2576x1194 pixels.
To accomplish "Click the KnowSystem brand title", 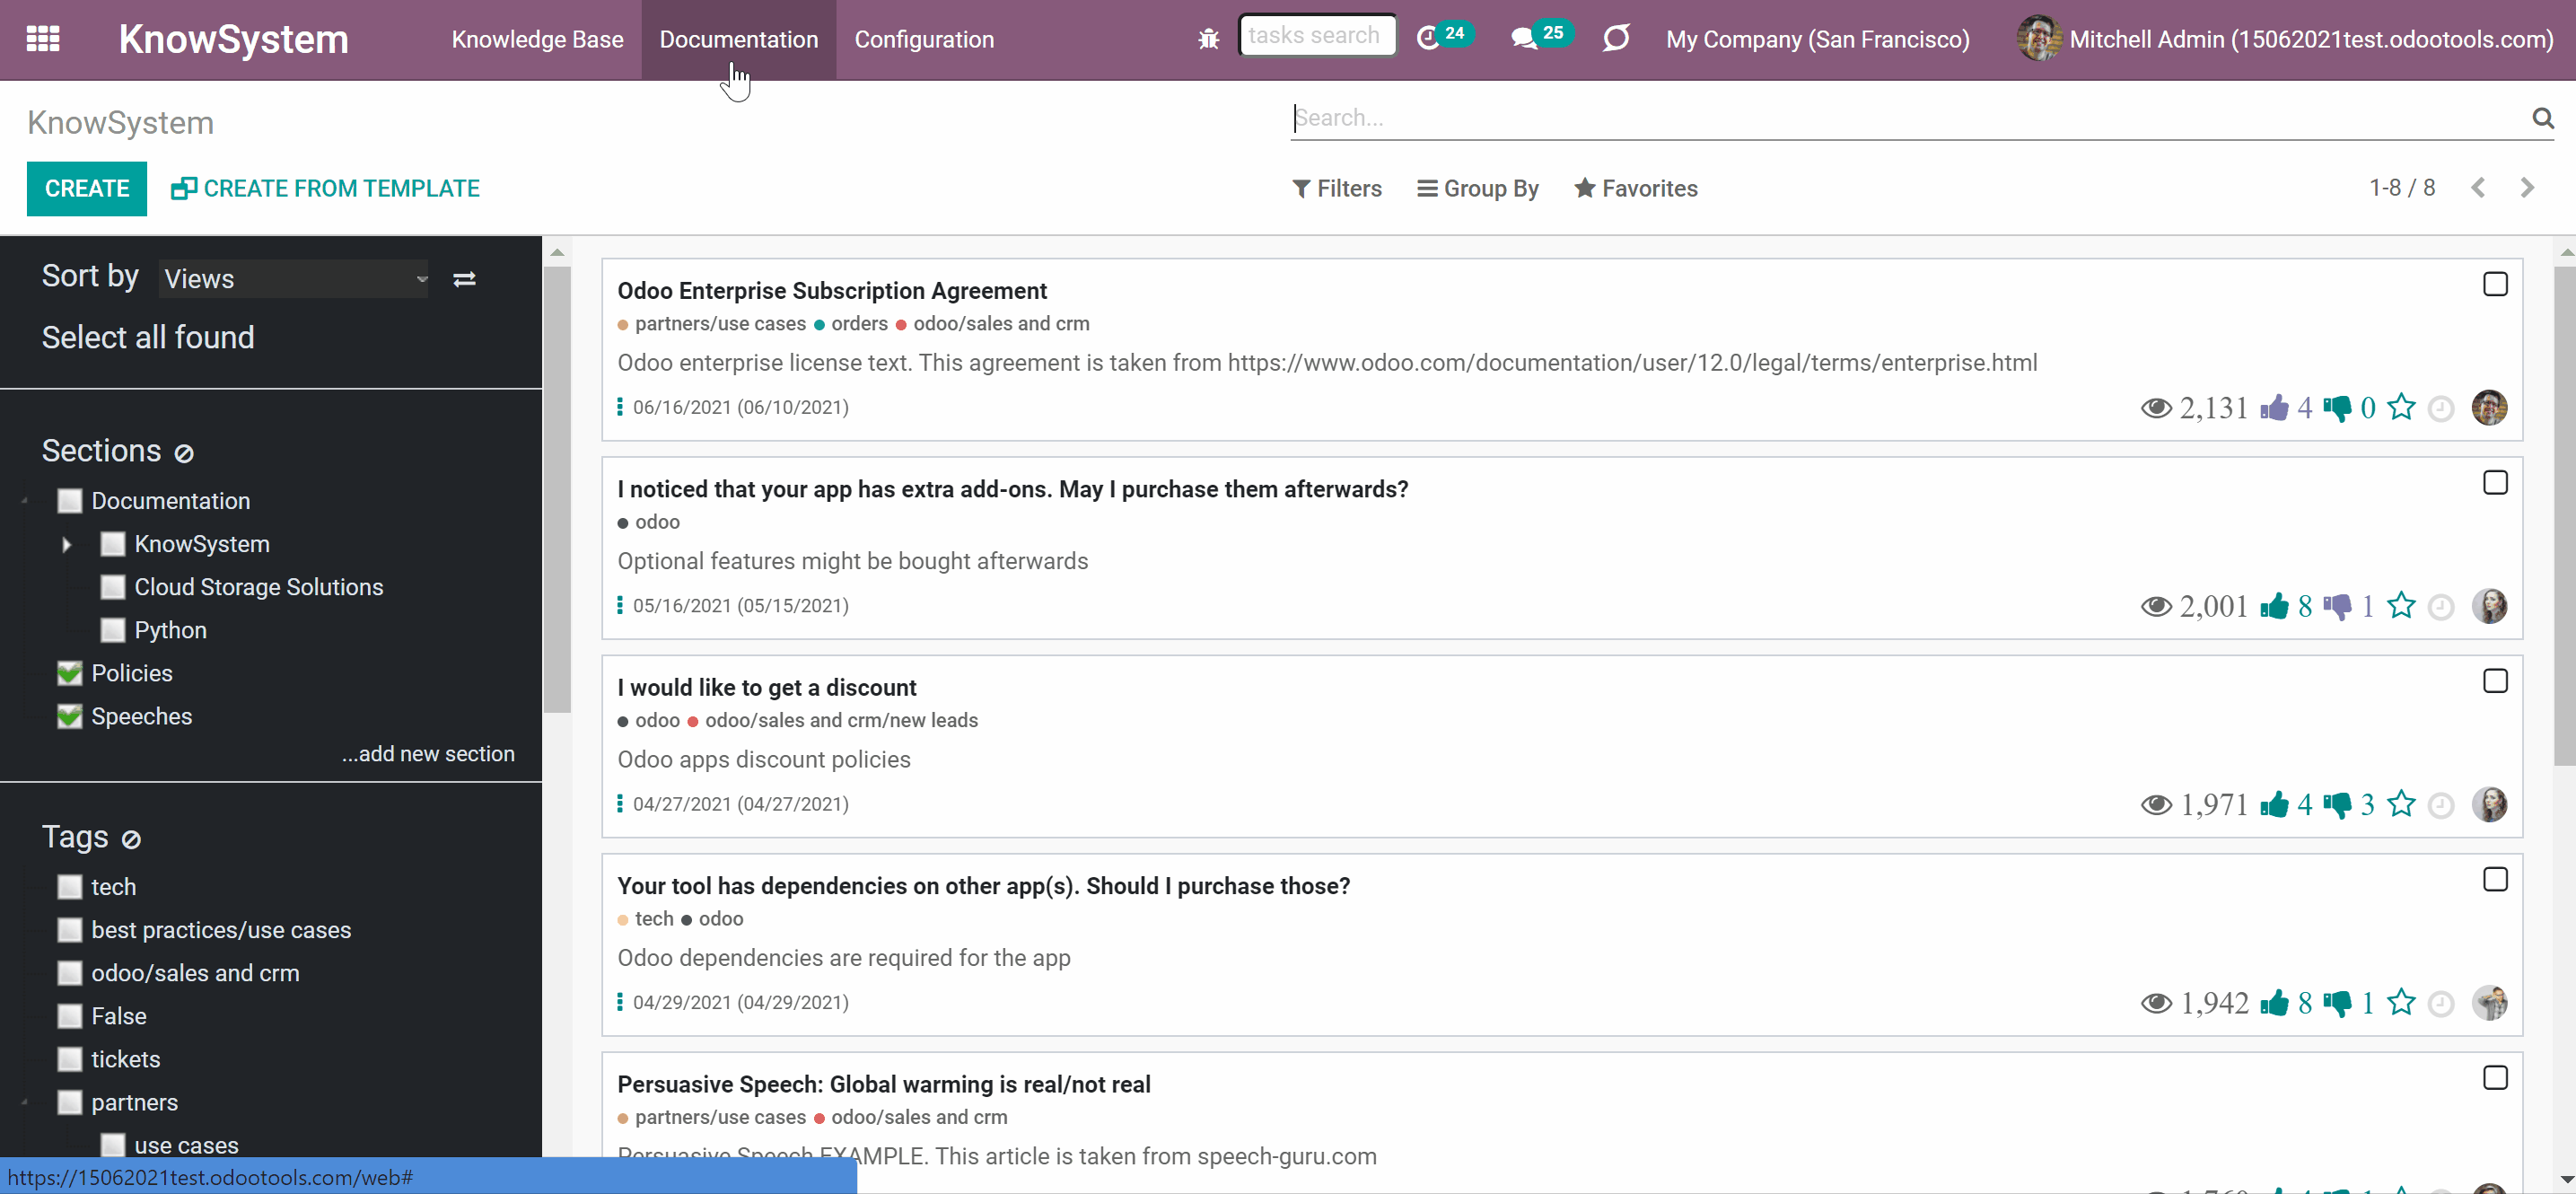I will click(233, 39).
